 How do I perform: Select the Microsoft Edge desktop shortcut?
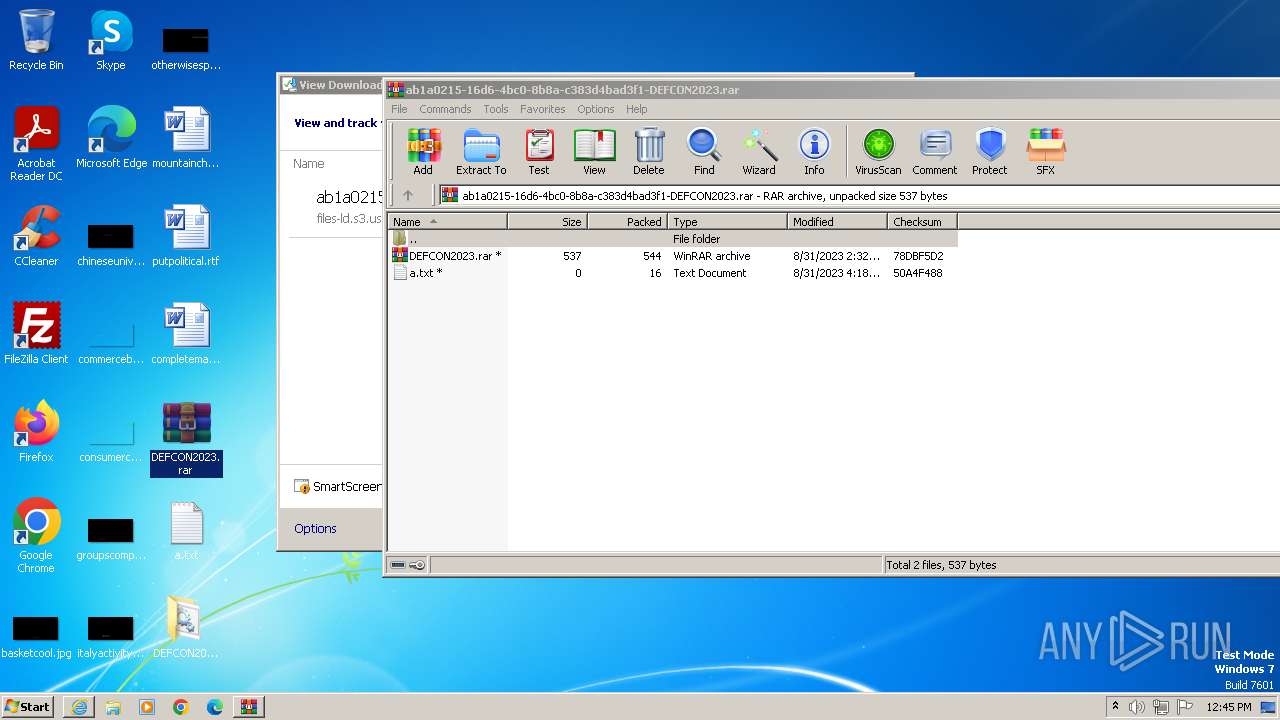[111, 138]
